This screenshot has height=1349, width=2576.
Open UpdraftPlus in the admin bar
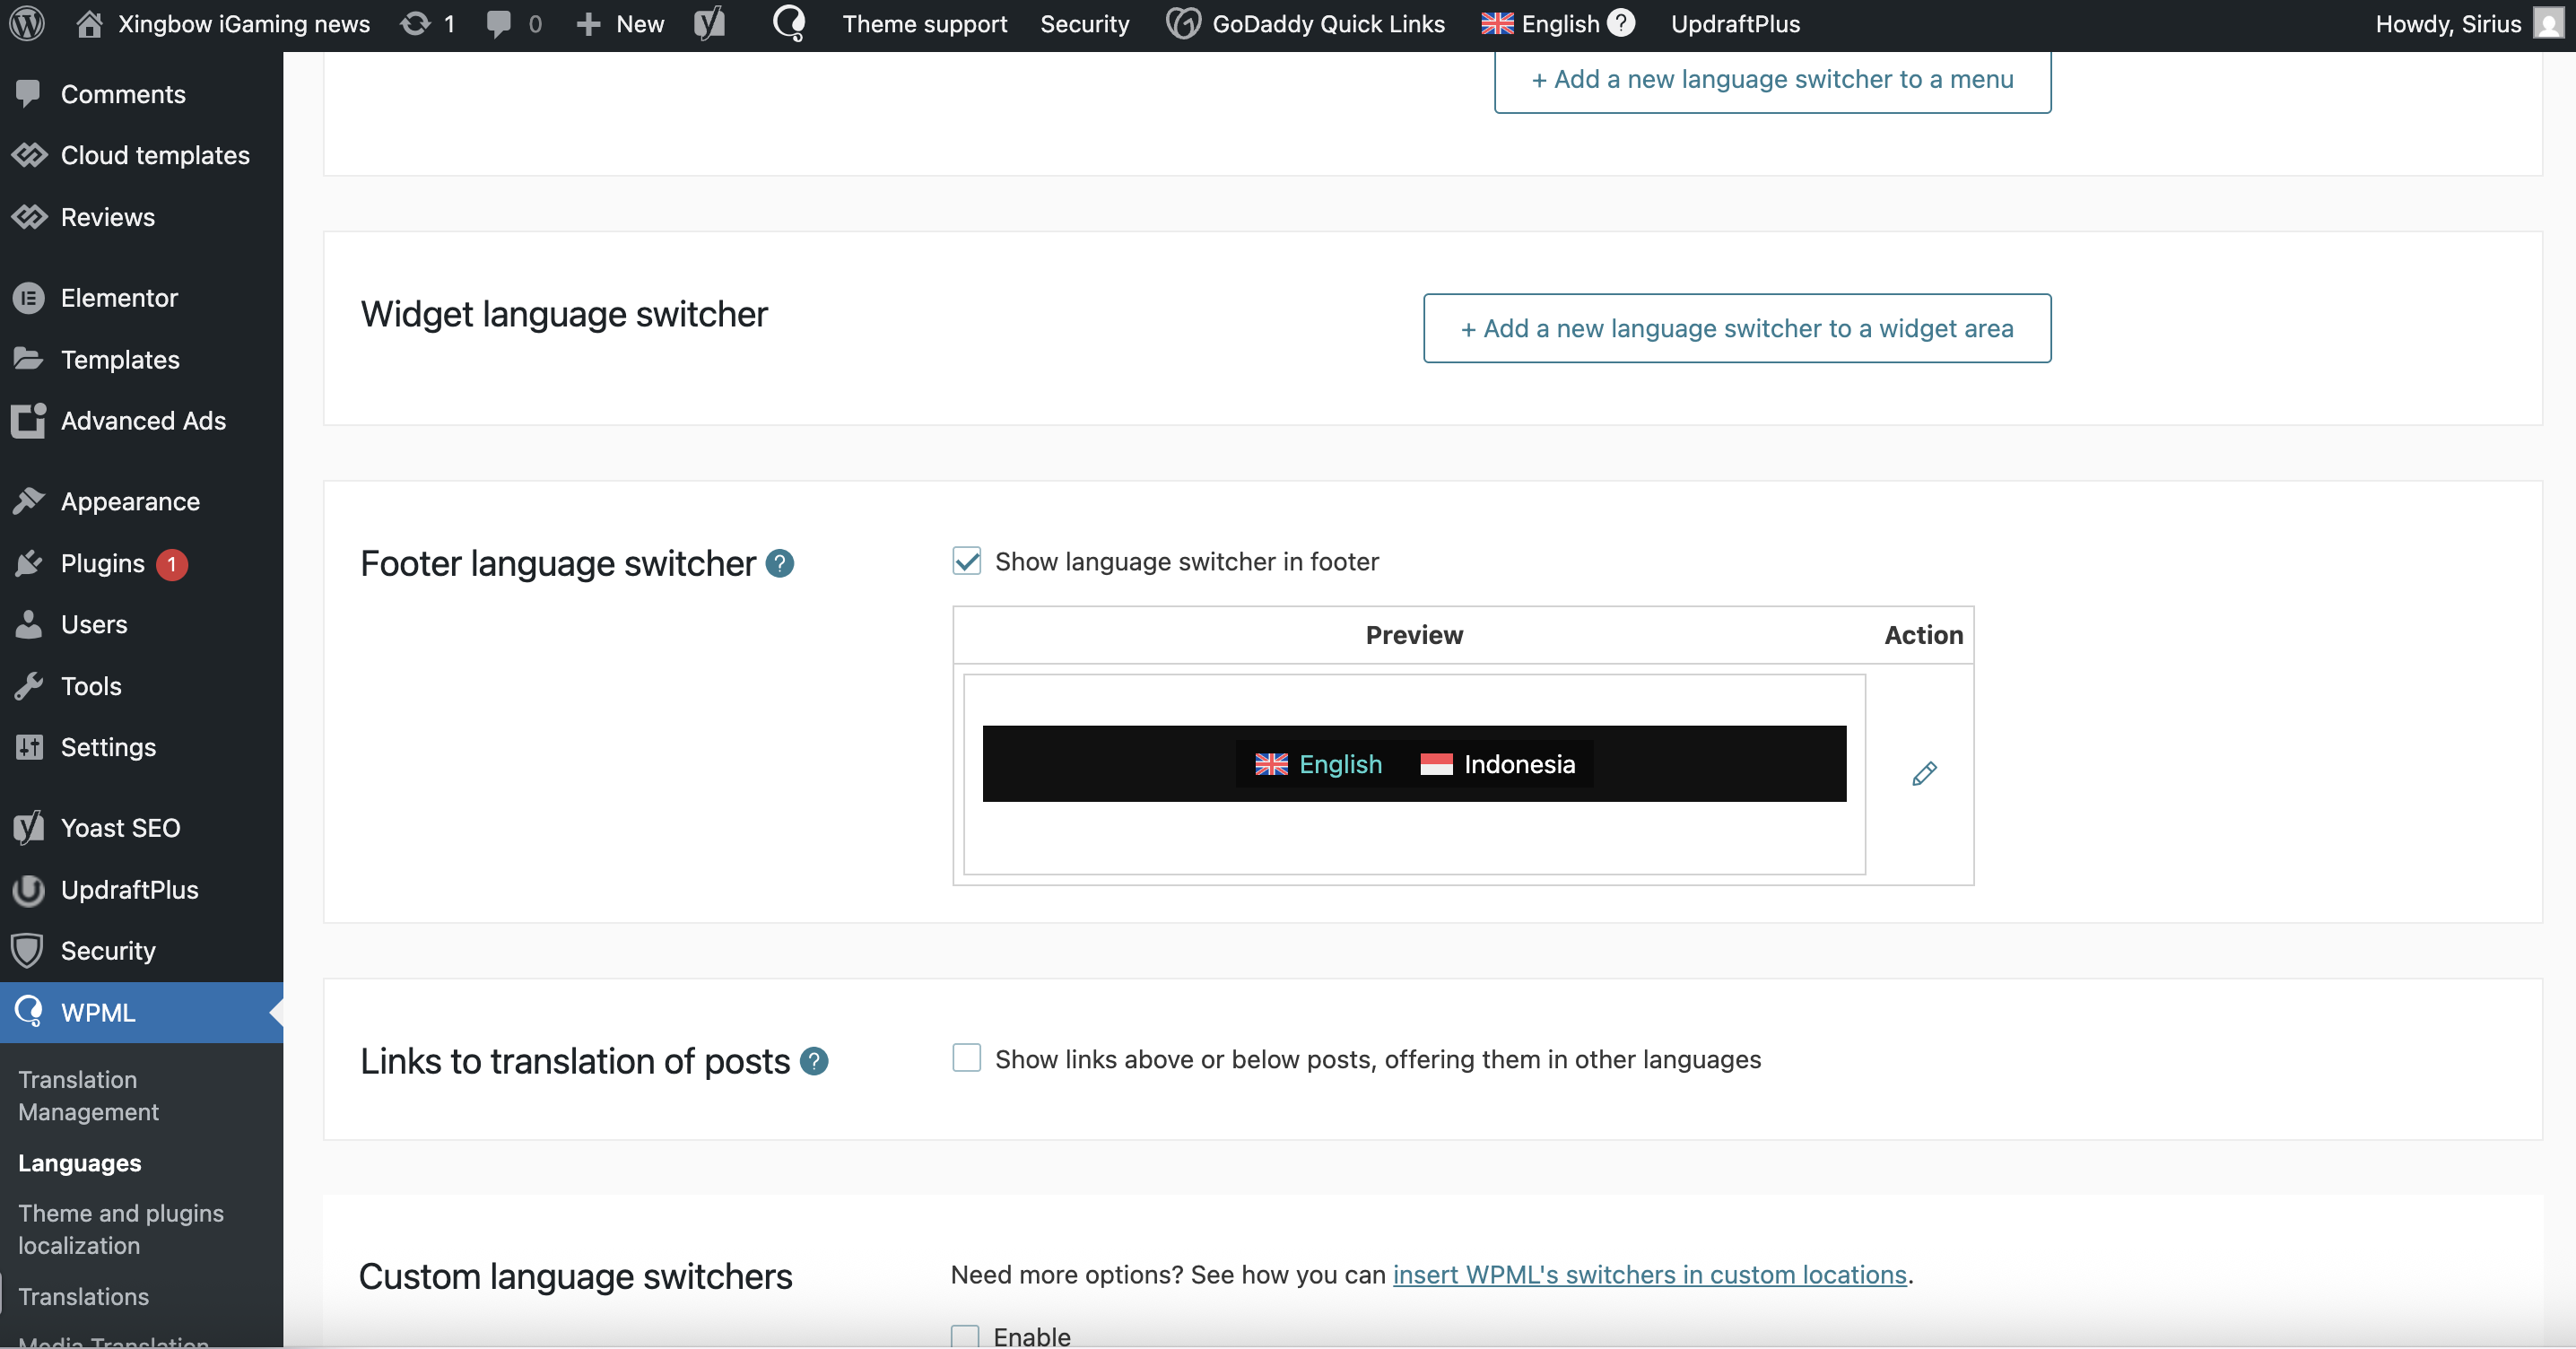[1735, 24]
